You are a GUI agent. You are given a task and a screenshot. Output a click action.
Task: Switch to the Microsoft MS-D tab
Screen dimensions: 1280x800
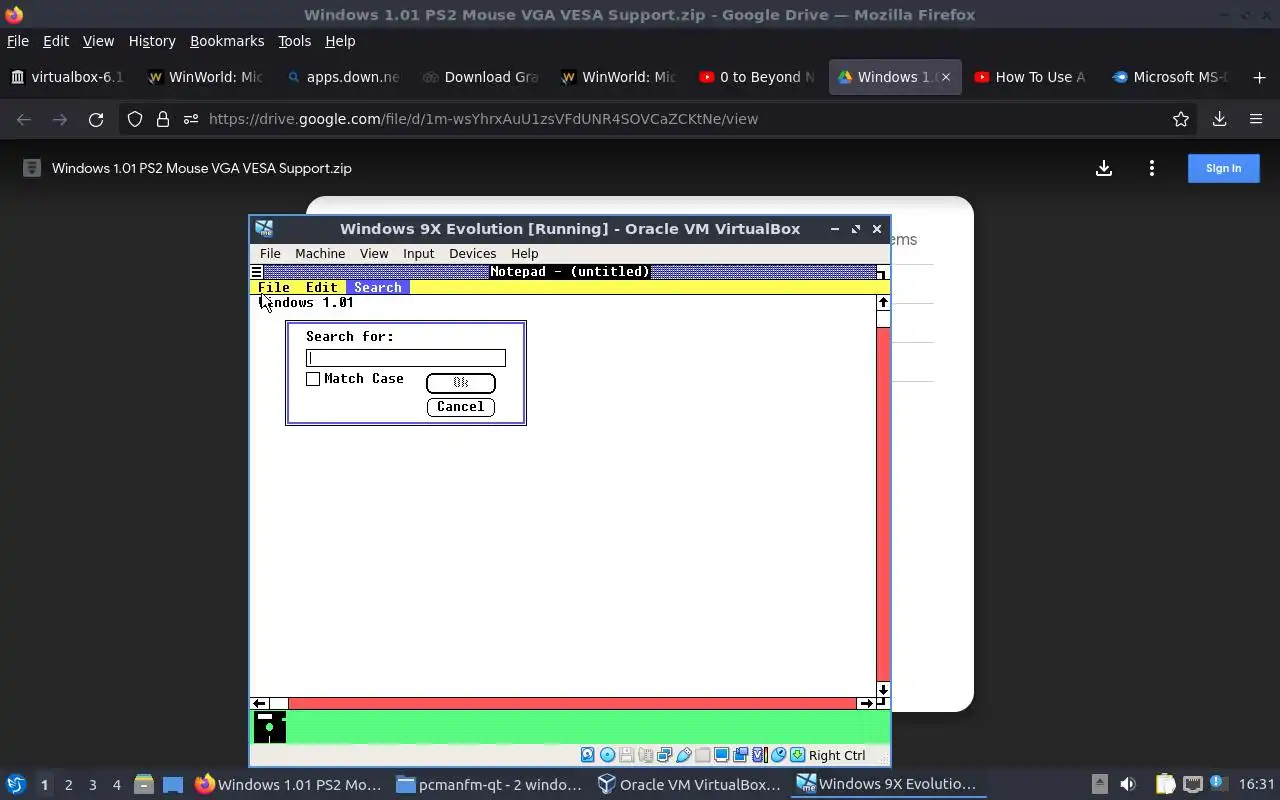coord(1170,77)
